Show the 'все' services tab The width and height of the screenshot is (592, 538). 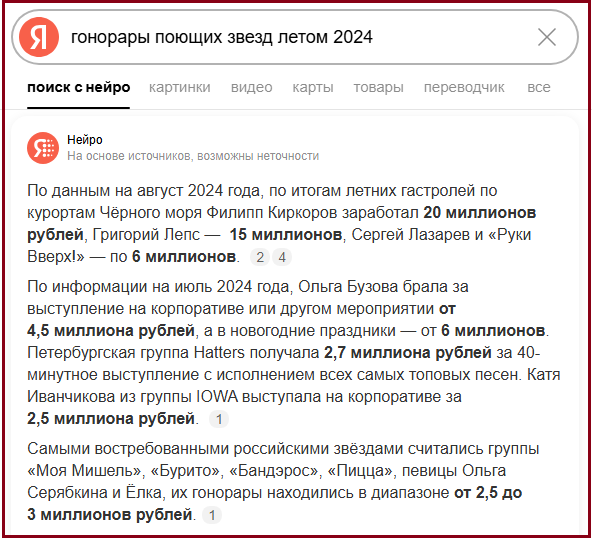pyautogui.click(x=539, y=87)
